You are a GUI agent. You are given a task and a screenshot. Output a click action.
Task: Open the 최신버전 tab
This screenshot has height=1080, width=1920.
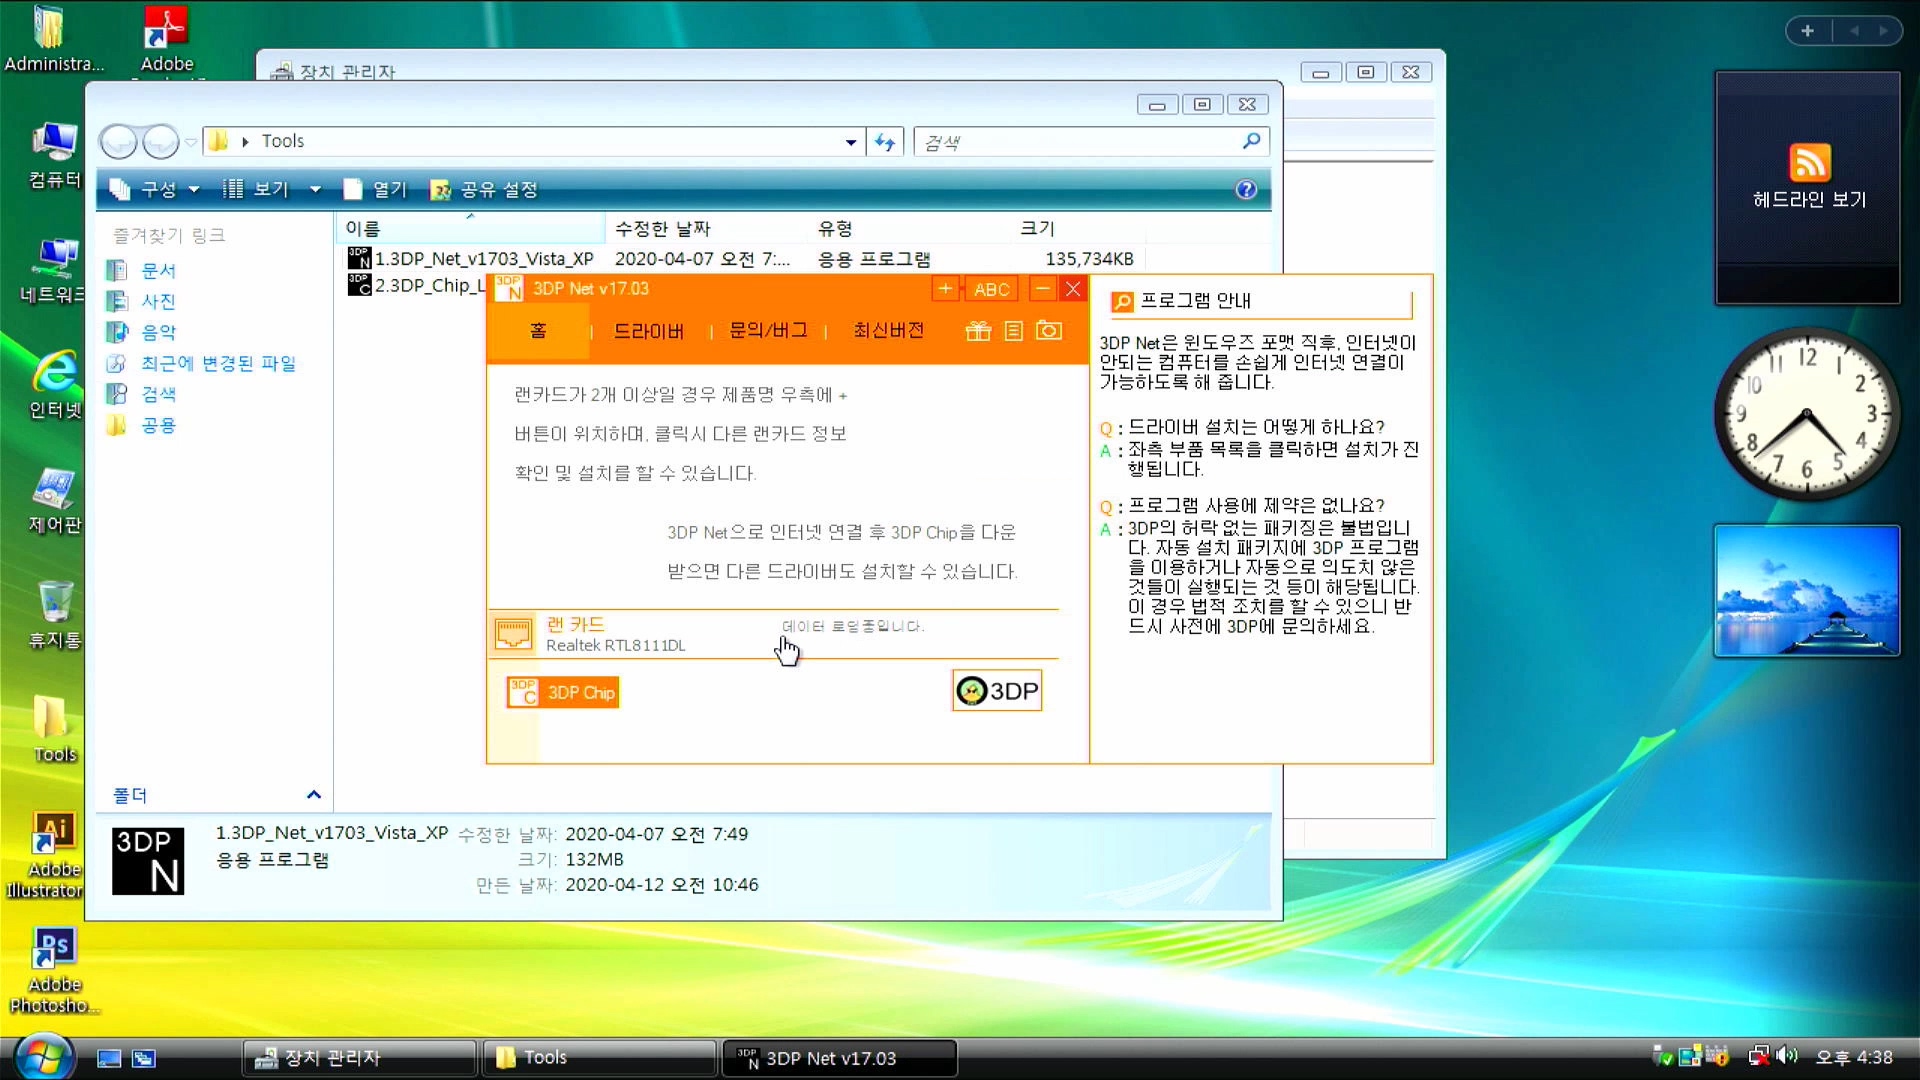pos(888,331)
